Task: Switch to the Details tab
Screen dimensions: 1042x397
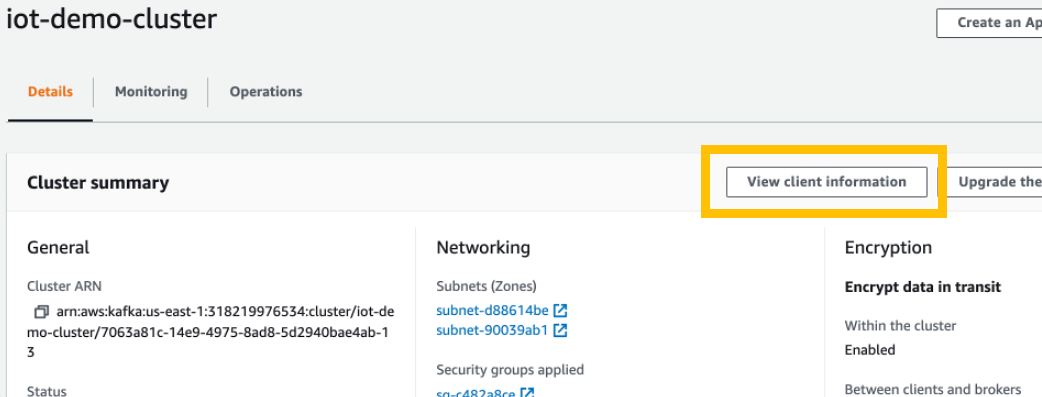Action: [51, 91]
